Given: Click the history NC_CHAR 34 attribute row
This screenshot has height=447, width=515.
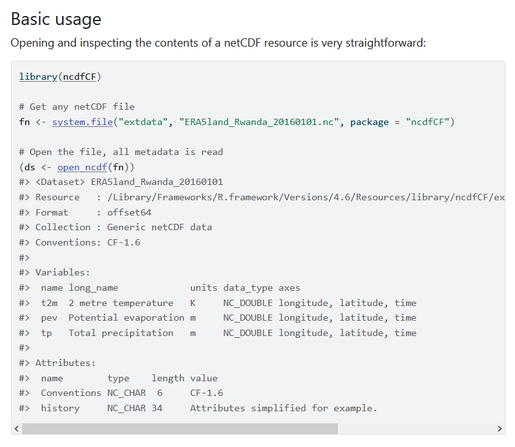Looking at the screenshot, I should [x=198, y=408].
